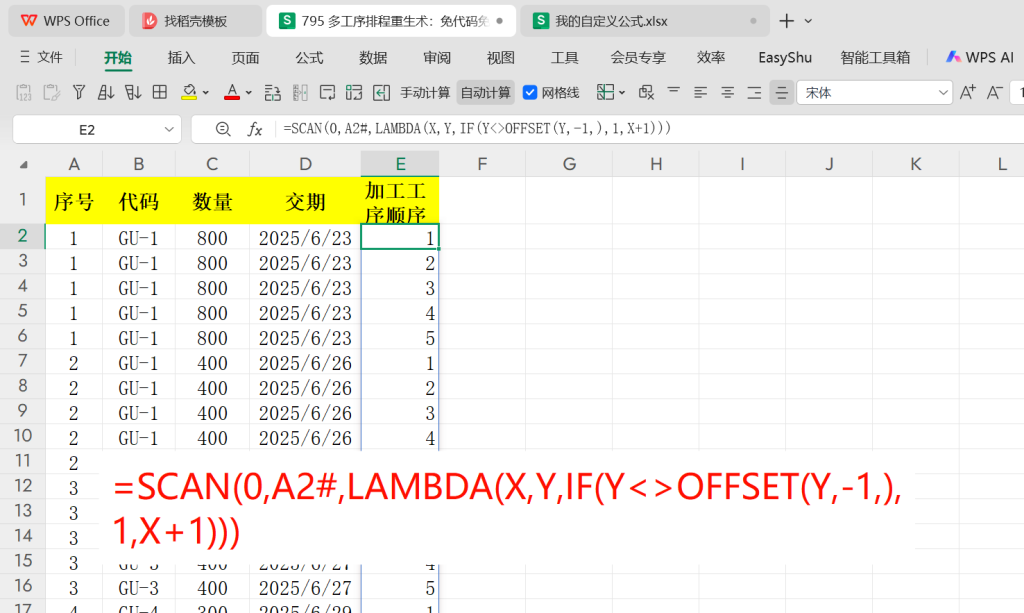1024x613 pixels.
Task: Open the tab list dropdown arrow
Action: click(808, 21)
